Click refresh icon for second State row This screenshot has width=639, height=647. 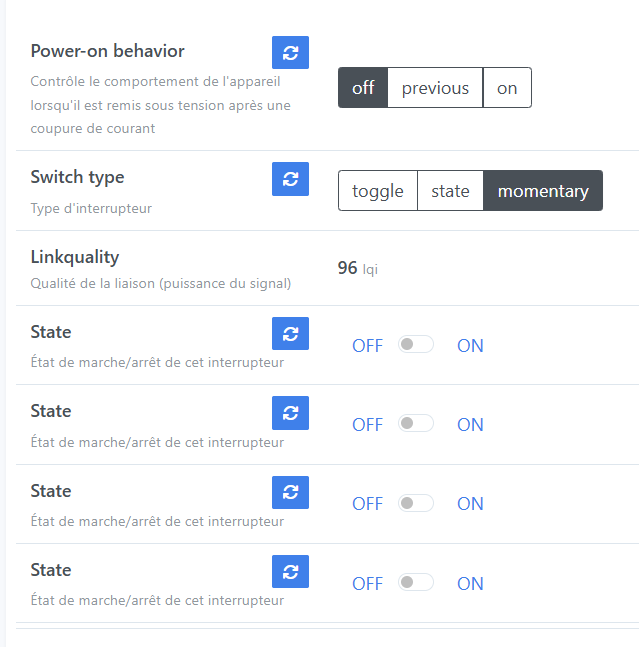[290, 412]
